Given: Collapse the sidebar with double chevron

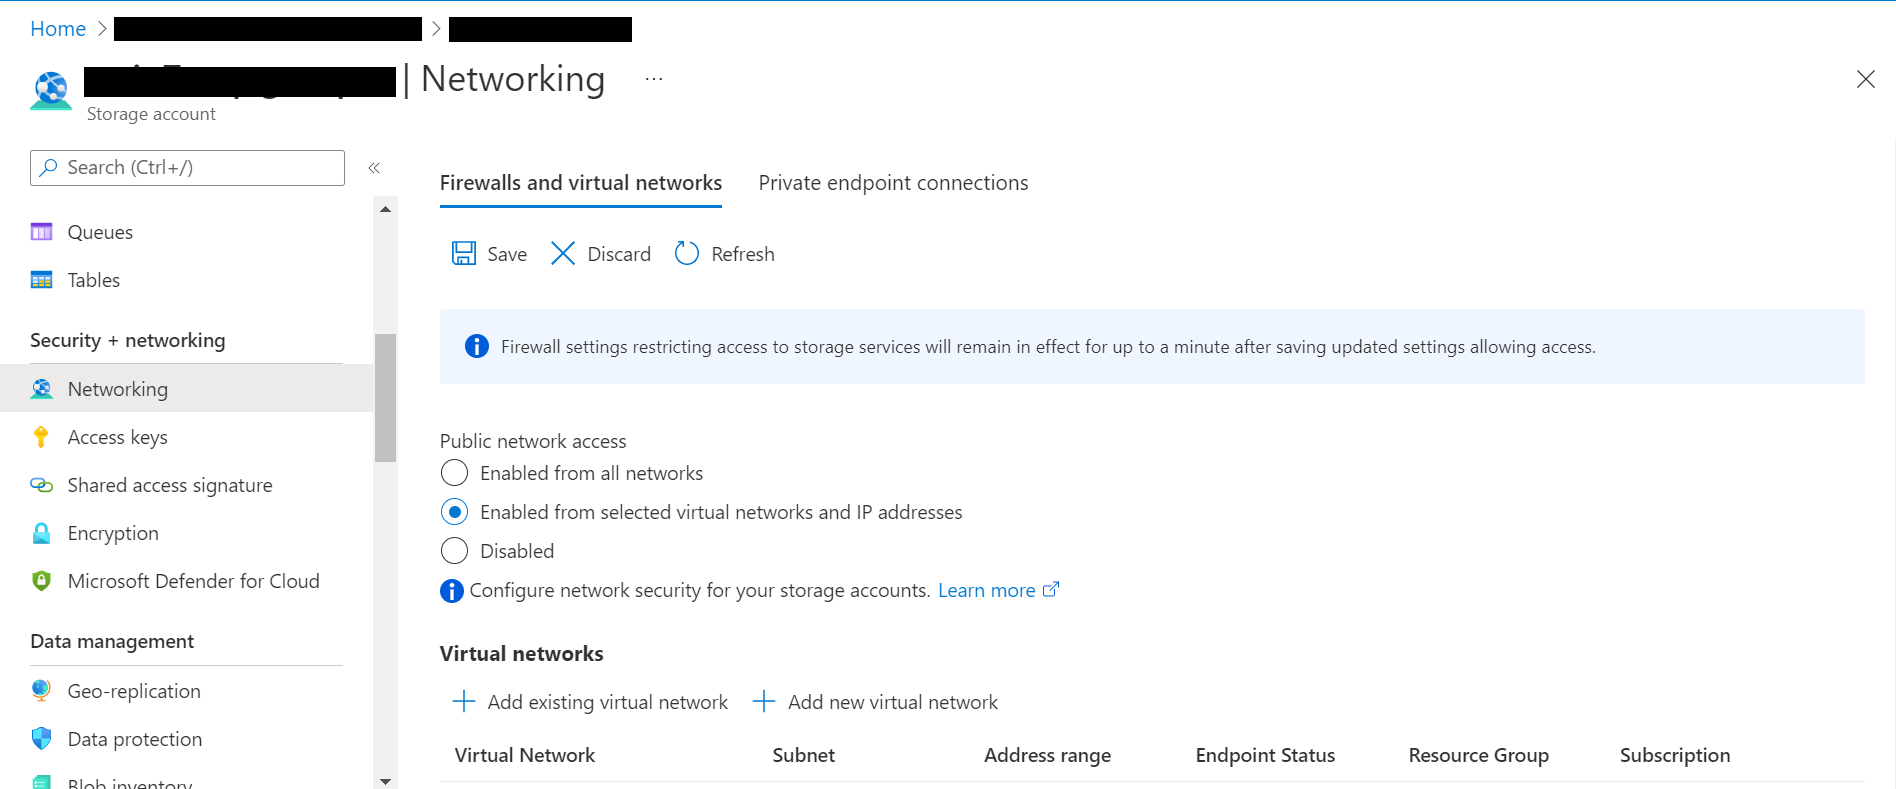Looking at the screenshot, I should tap(374, 168).
